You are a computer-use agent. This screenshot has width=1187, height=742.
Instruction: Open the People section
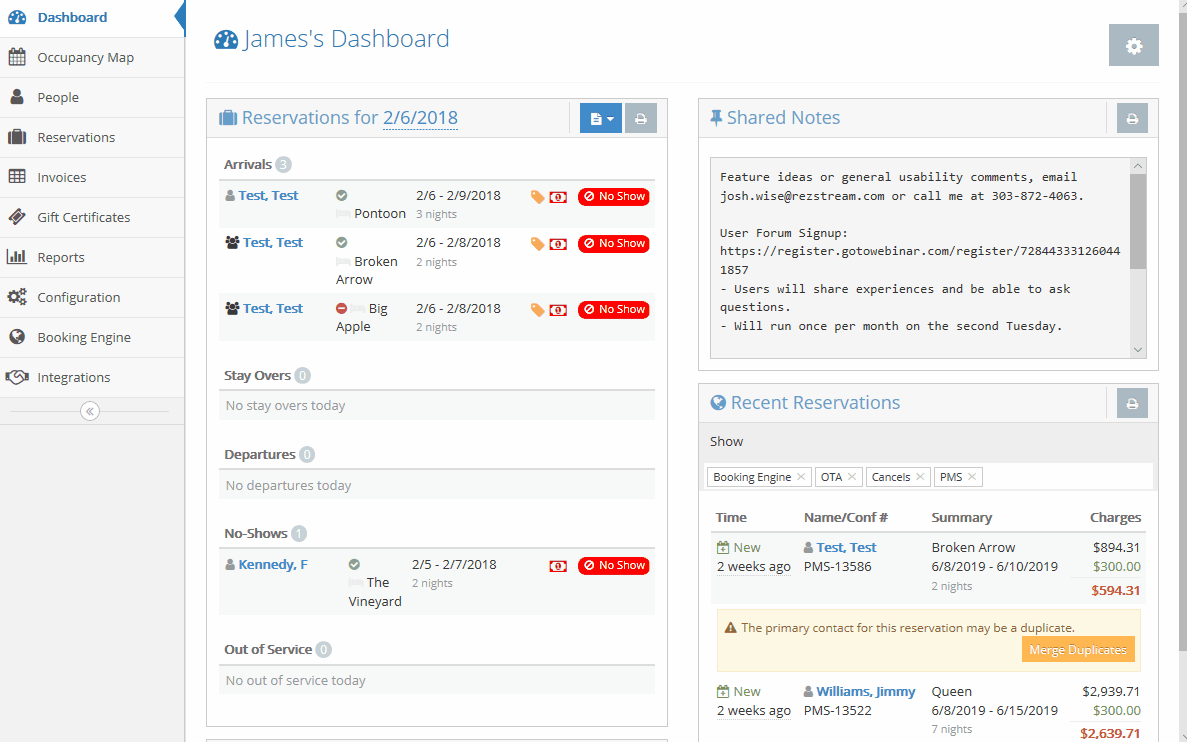pos(92,98)
